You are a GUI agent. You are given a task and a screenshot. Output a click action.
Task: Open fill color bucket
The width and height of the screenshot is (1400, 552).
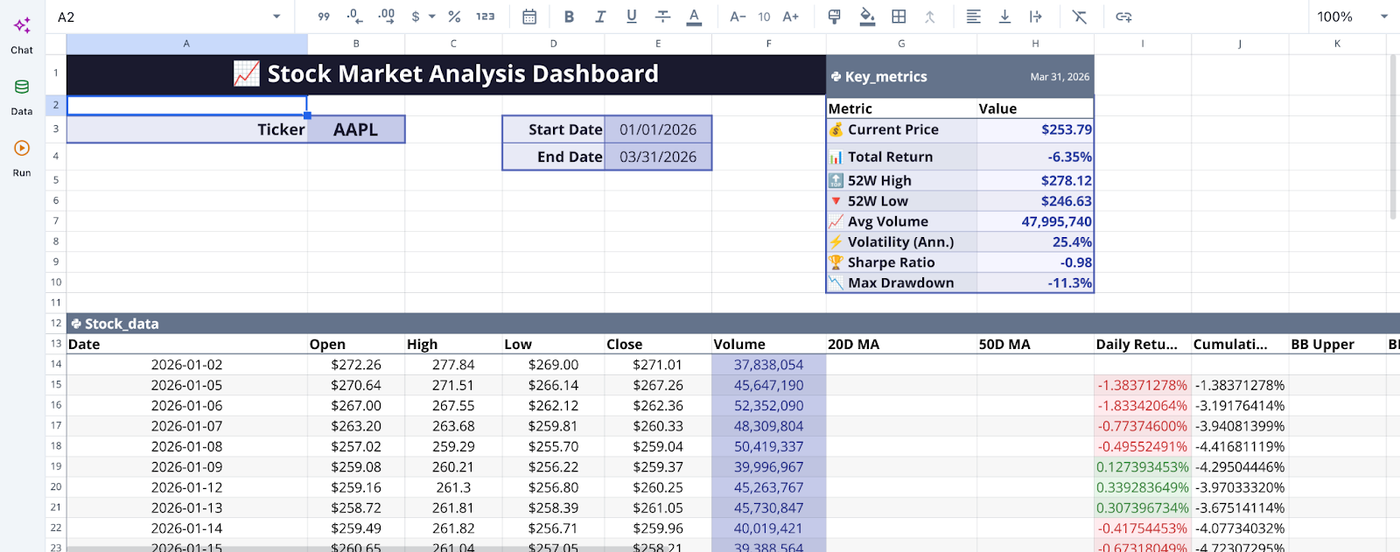click(867, 16)
